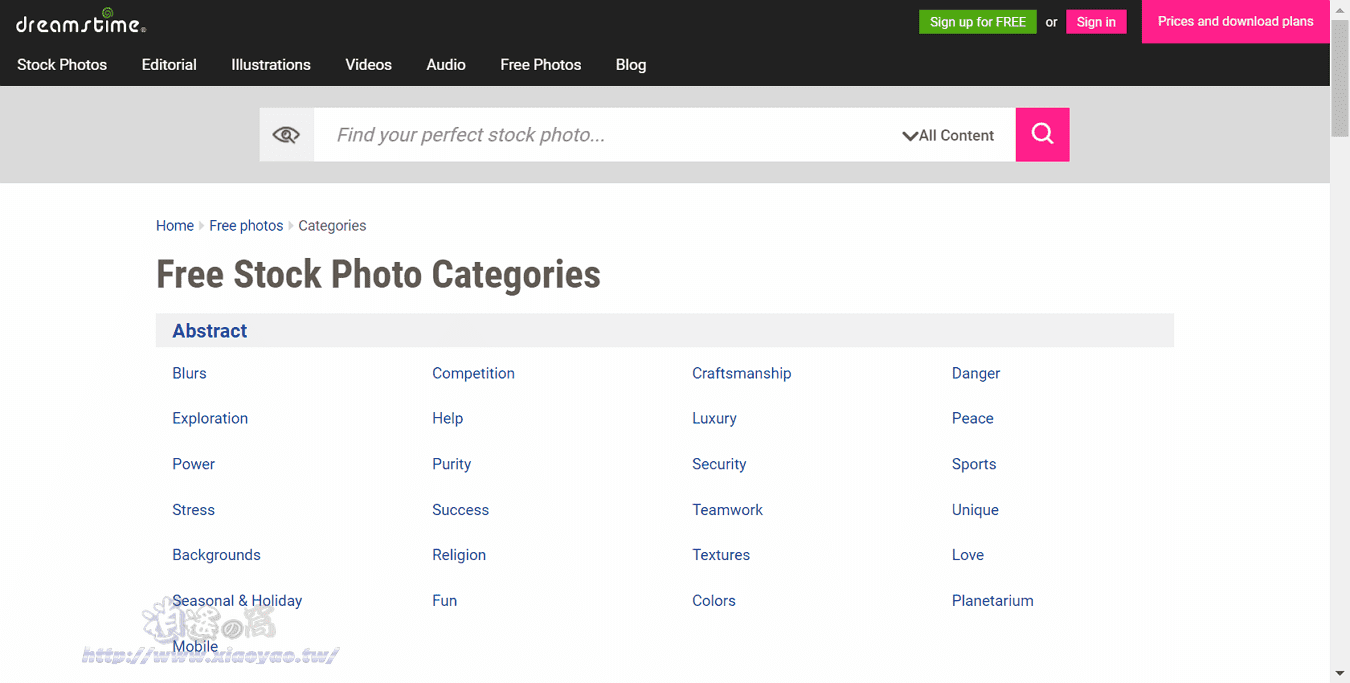Go to Free Photos section
The image size is (1350, 683).
point(541,65)
